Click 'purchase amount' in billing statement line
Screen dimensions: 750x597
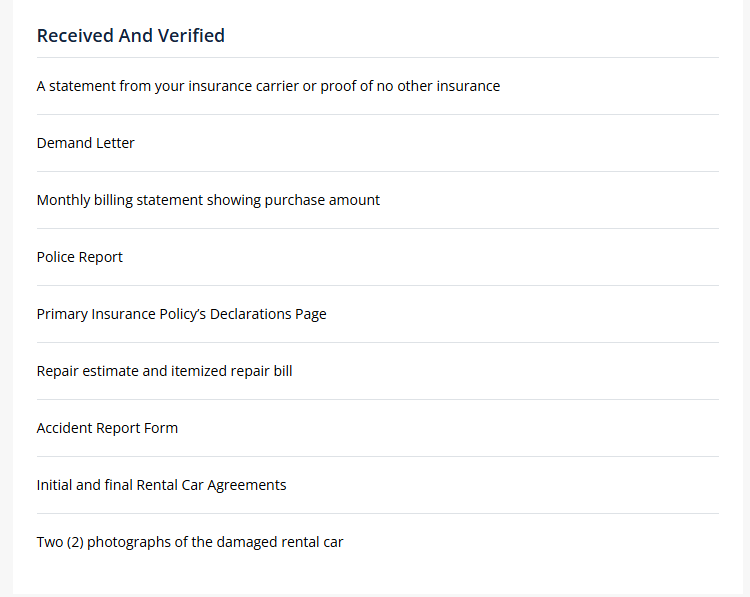(322, 200)
